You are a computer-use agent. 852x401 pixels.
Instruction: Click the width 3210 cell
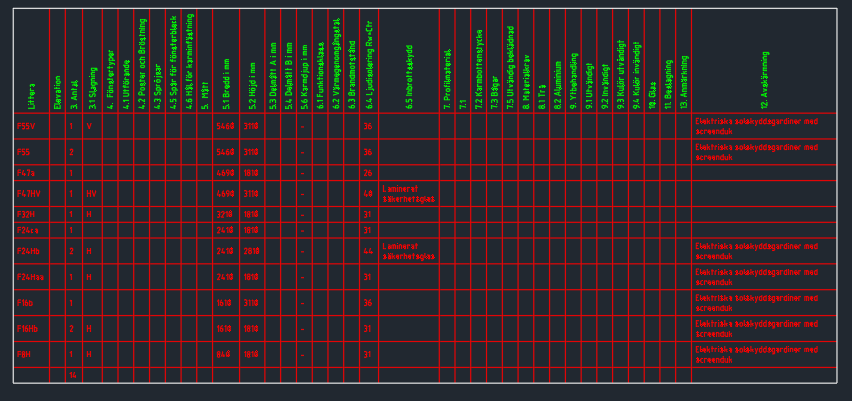[225, 215]
